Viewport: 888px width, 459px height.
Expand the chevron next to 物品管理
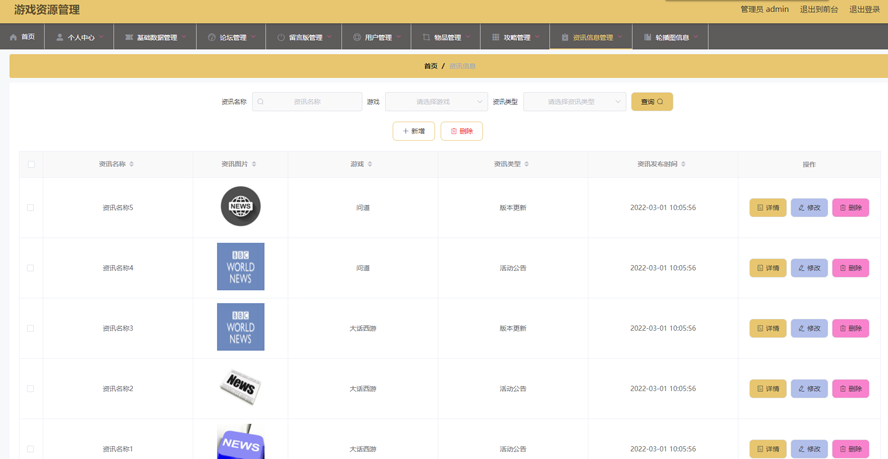point(468,37)
